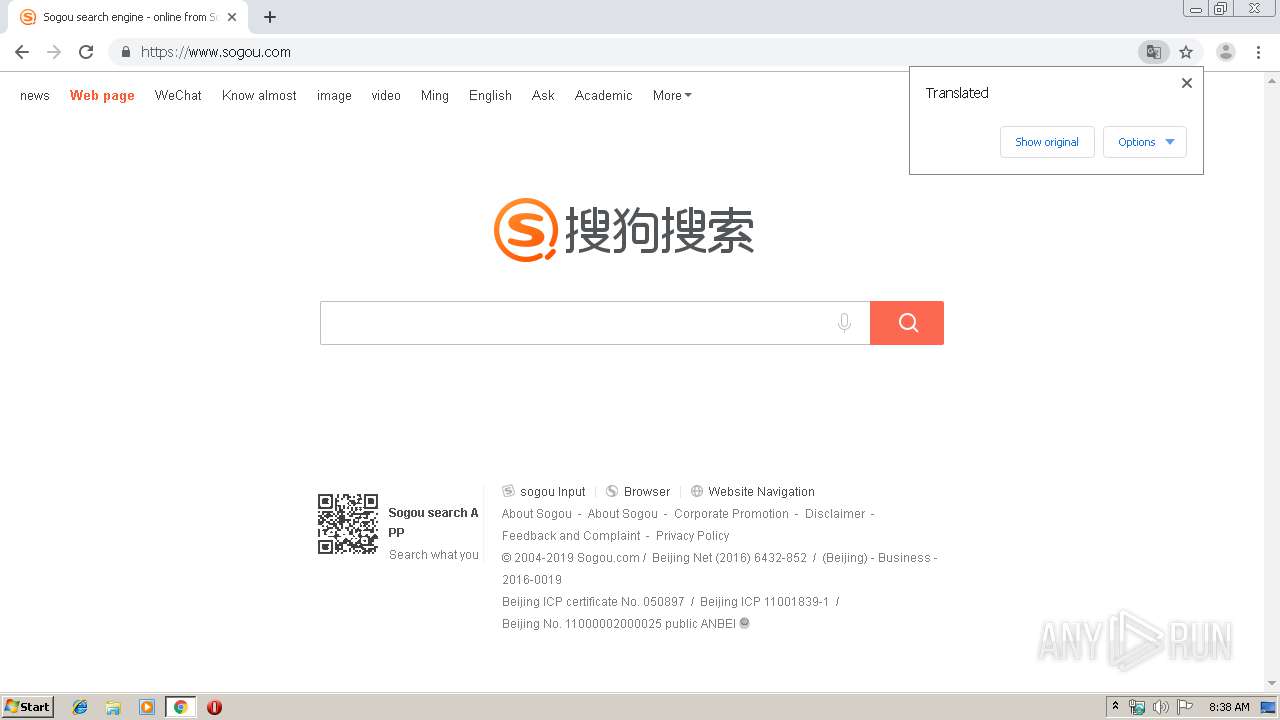
Task: Open the Corporate Promotion link
Action: tap(731, 514)
